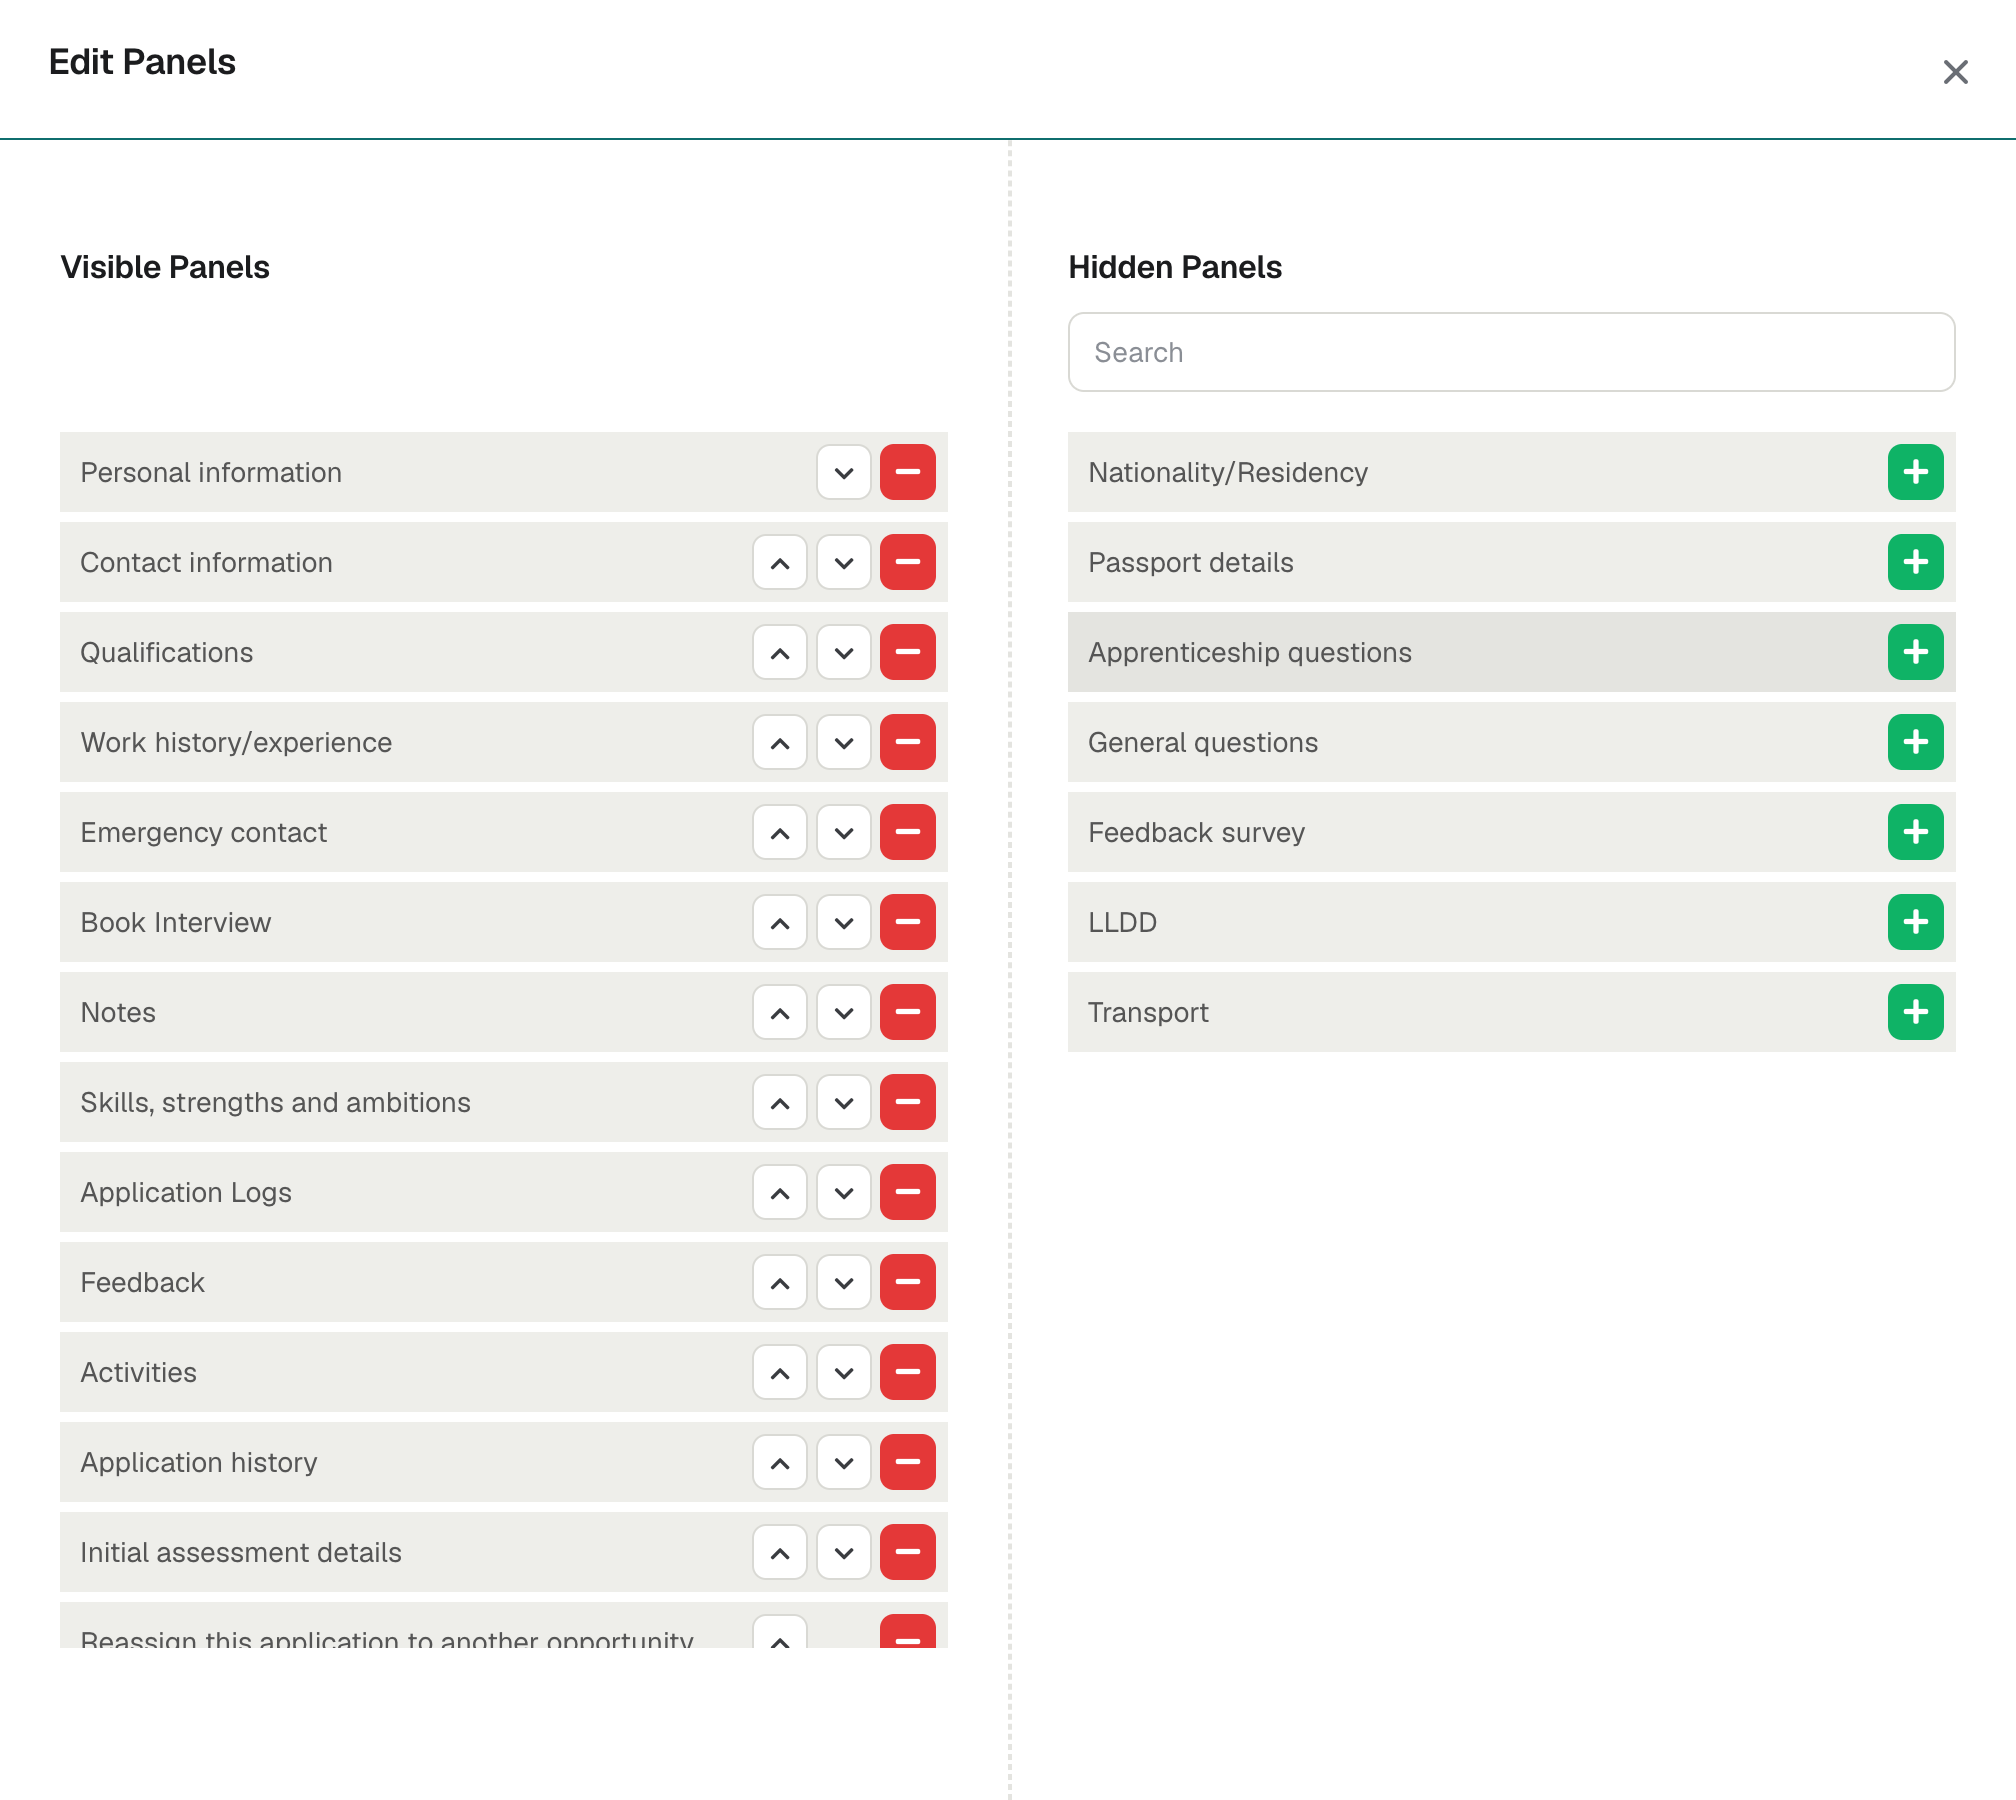Remove the Initial assessment details panel
Image resolution: width=2016 pixels, height=1800 pixels.
coord(908,1552)
